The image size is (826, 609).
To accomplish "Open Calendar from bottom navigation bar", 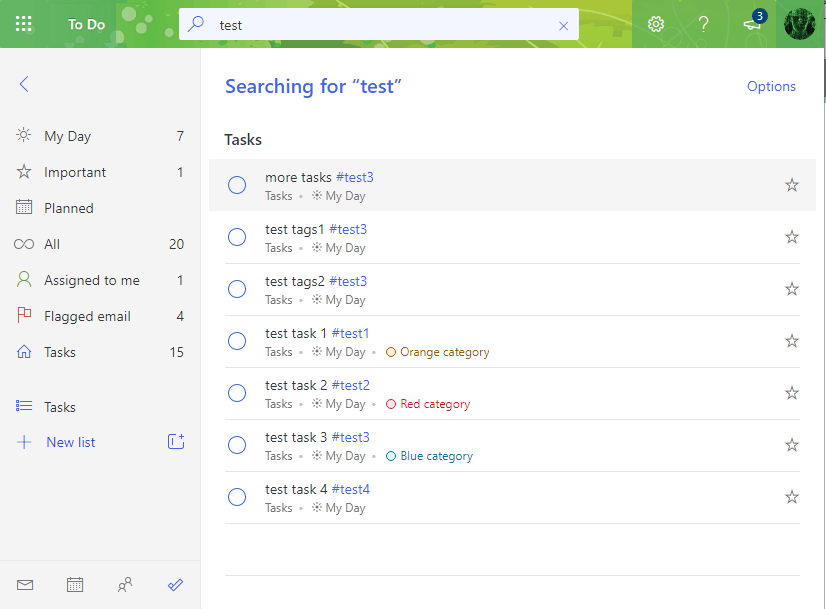I will [x=75, y=585].
